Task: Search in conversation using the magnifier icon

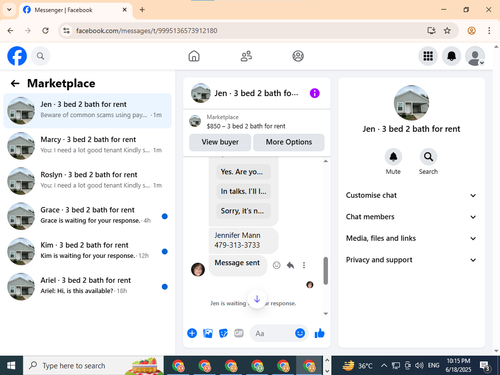Action: [428, 157]
